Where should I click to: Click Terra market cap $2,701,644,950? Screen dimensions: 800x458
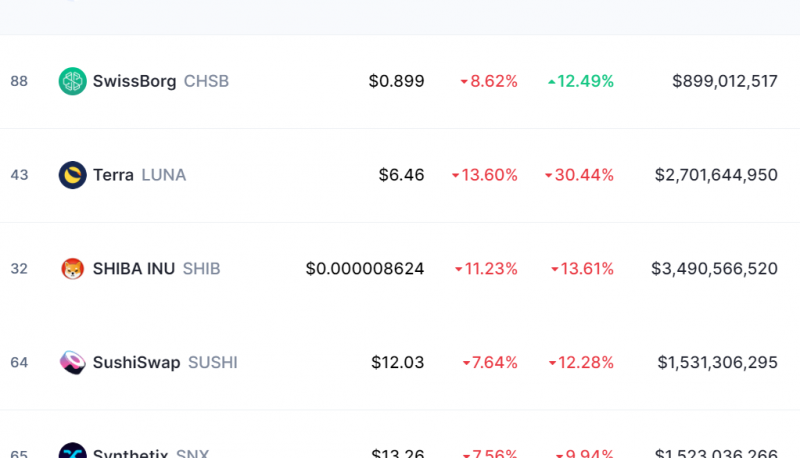click(x=716, y=175)
